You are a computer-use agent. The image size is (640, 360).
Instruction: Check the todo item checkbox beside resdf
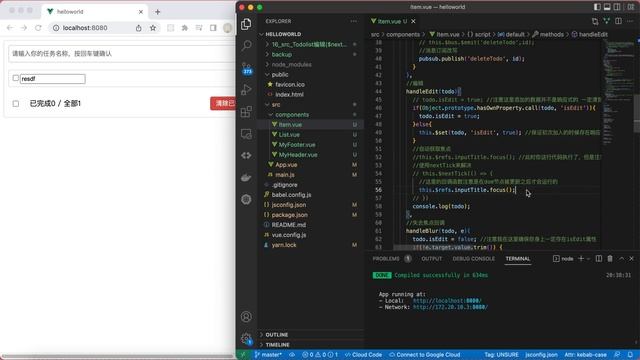coord(16,78)
